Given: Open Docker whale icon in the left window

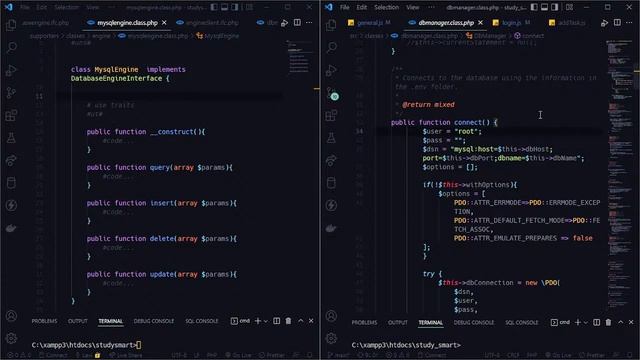Looking at the screenshot, I should (11, 228).
